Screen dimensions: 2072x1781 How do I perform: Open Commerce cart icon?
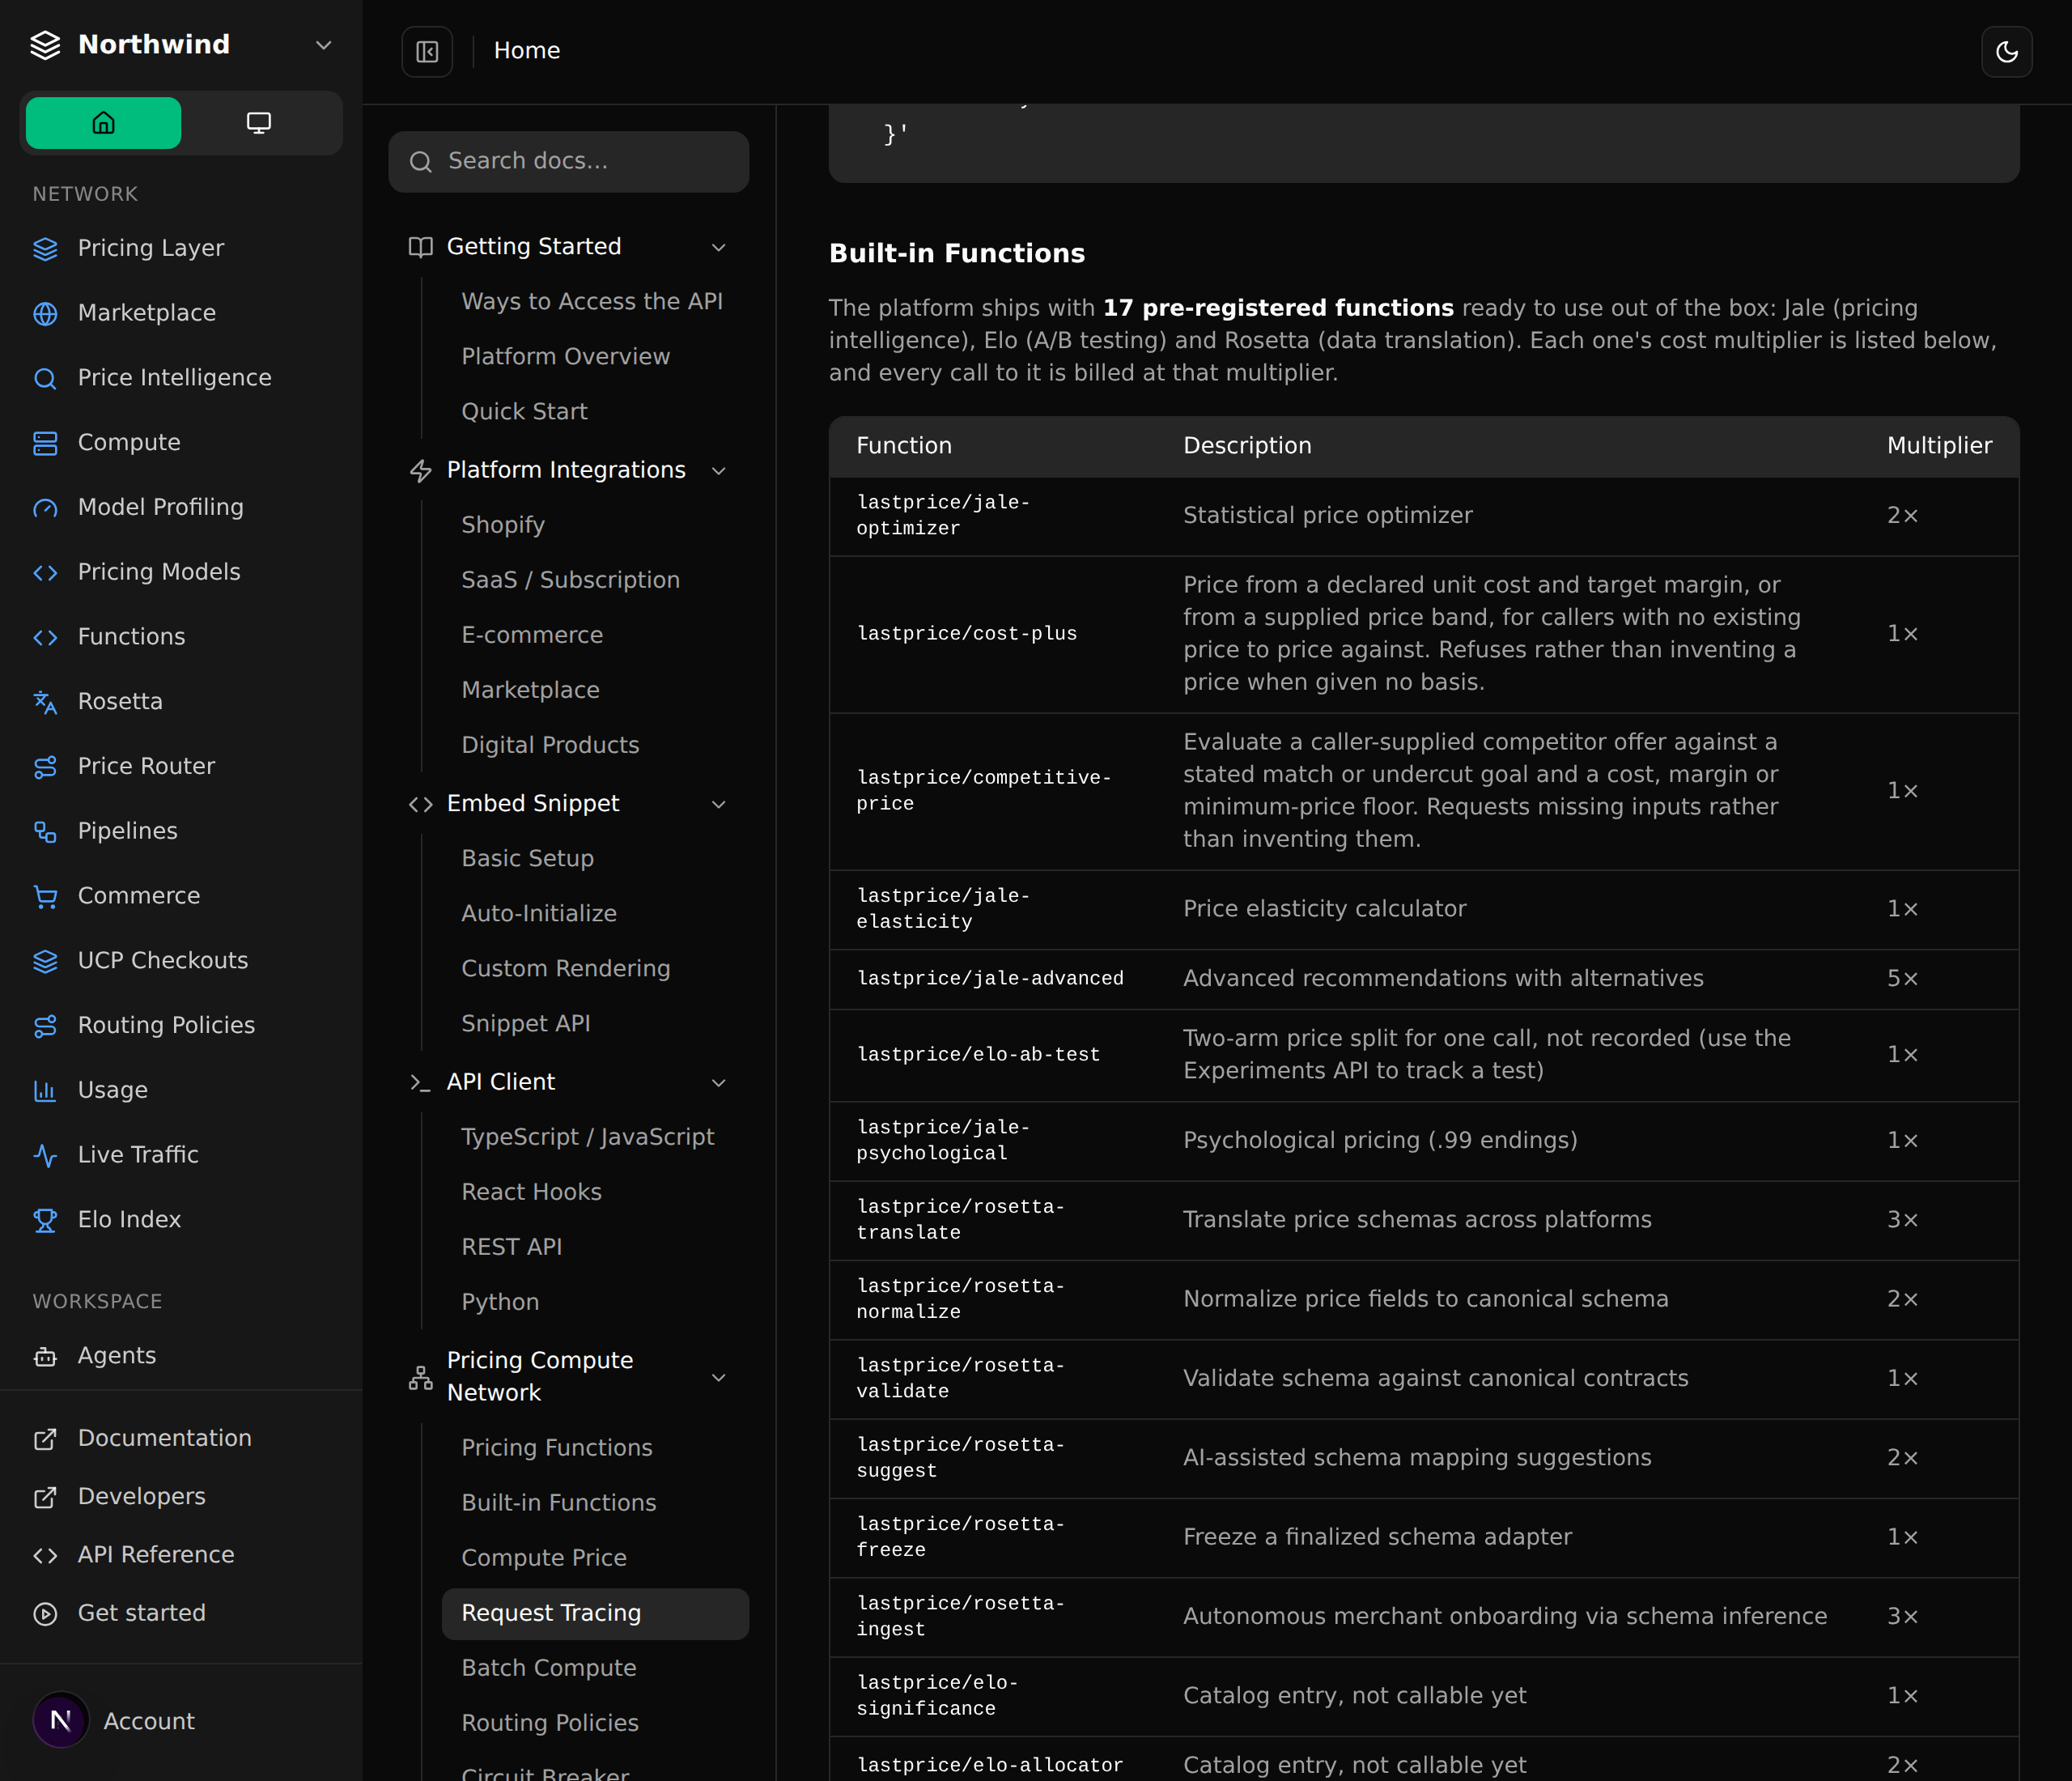click(45, 896)
